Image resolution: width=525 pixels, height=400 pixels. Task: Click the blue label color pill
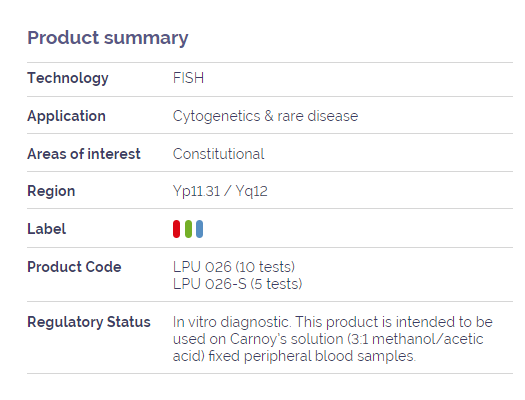pyautogui.click(x=200, y=229)
